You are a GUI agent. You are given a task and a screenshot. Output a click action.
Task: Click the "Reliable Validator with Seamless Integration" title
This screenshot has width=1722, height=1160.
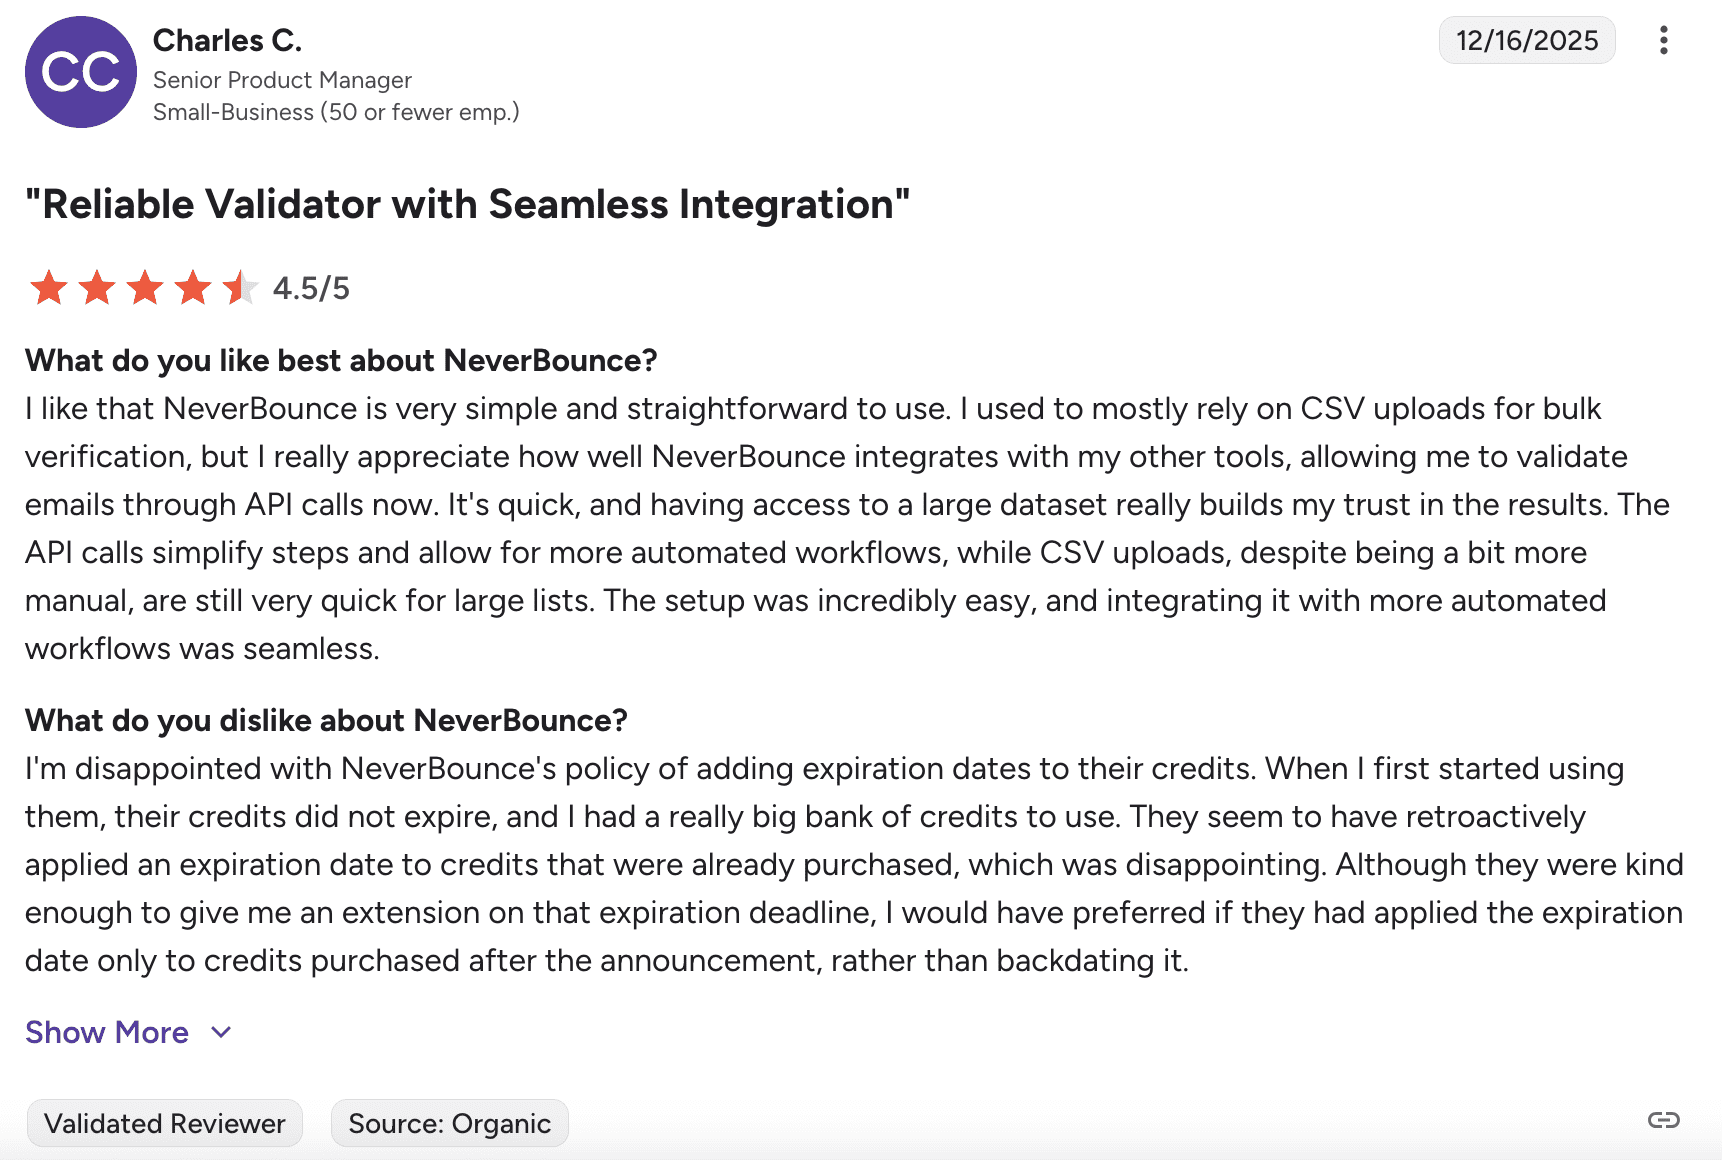(467, 204)
